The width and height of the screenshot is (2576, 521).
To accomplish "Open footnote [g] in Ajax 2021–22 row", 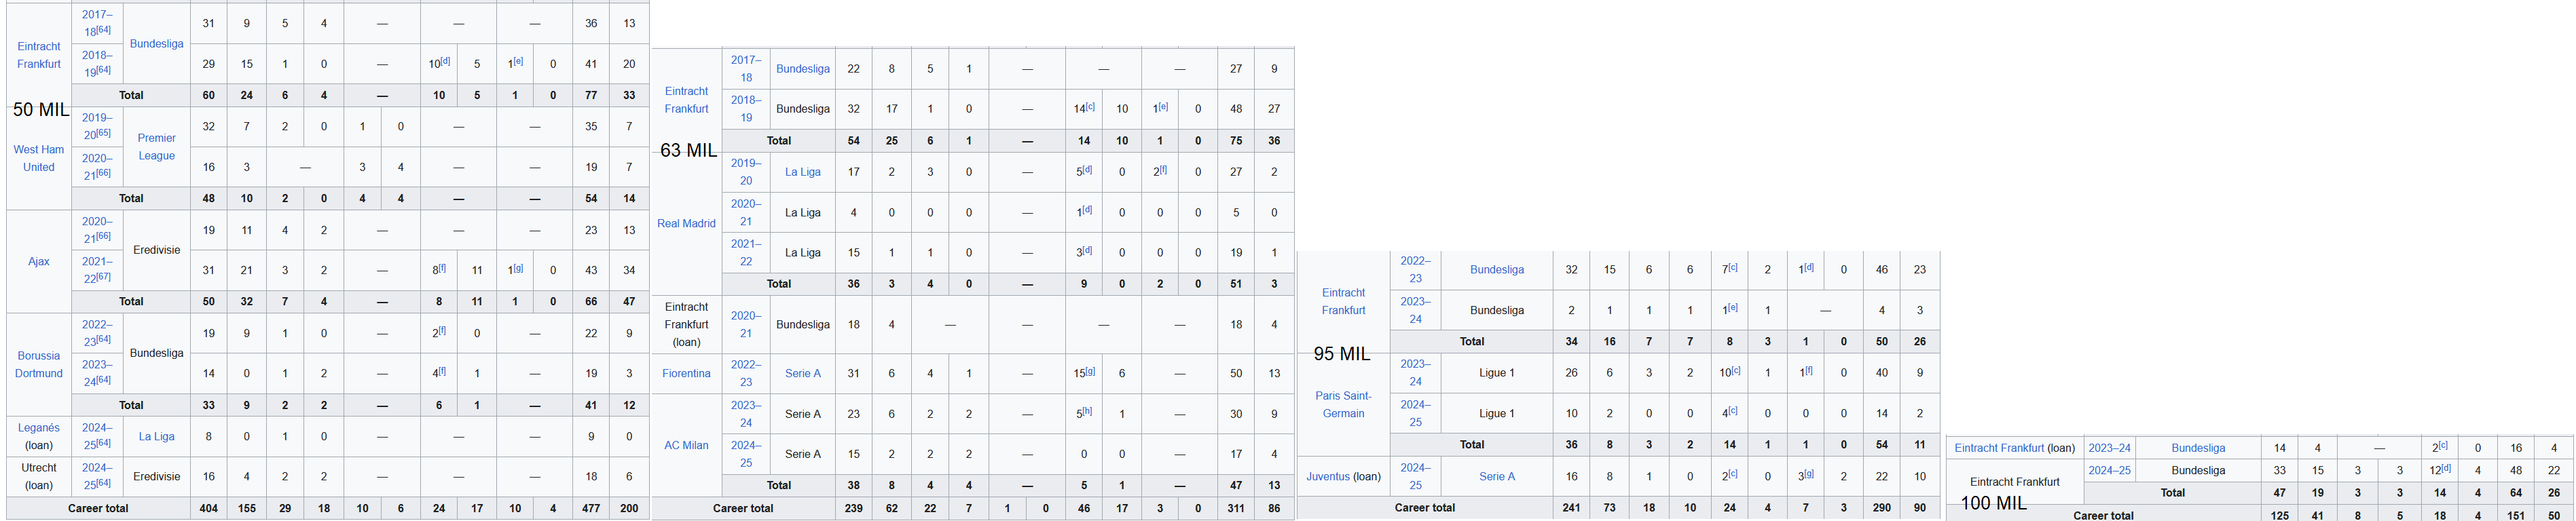I will (518, 268).
